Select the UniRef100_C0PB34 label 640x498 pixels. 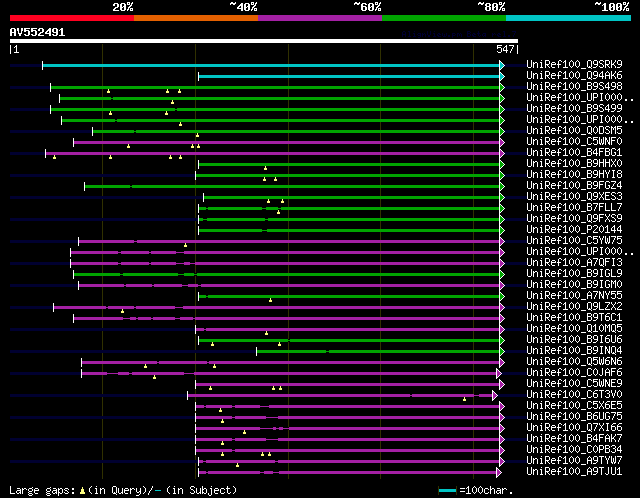[x=574, y=450]
